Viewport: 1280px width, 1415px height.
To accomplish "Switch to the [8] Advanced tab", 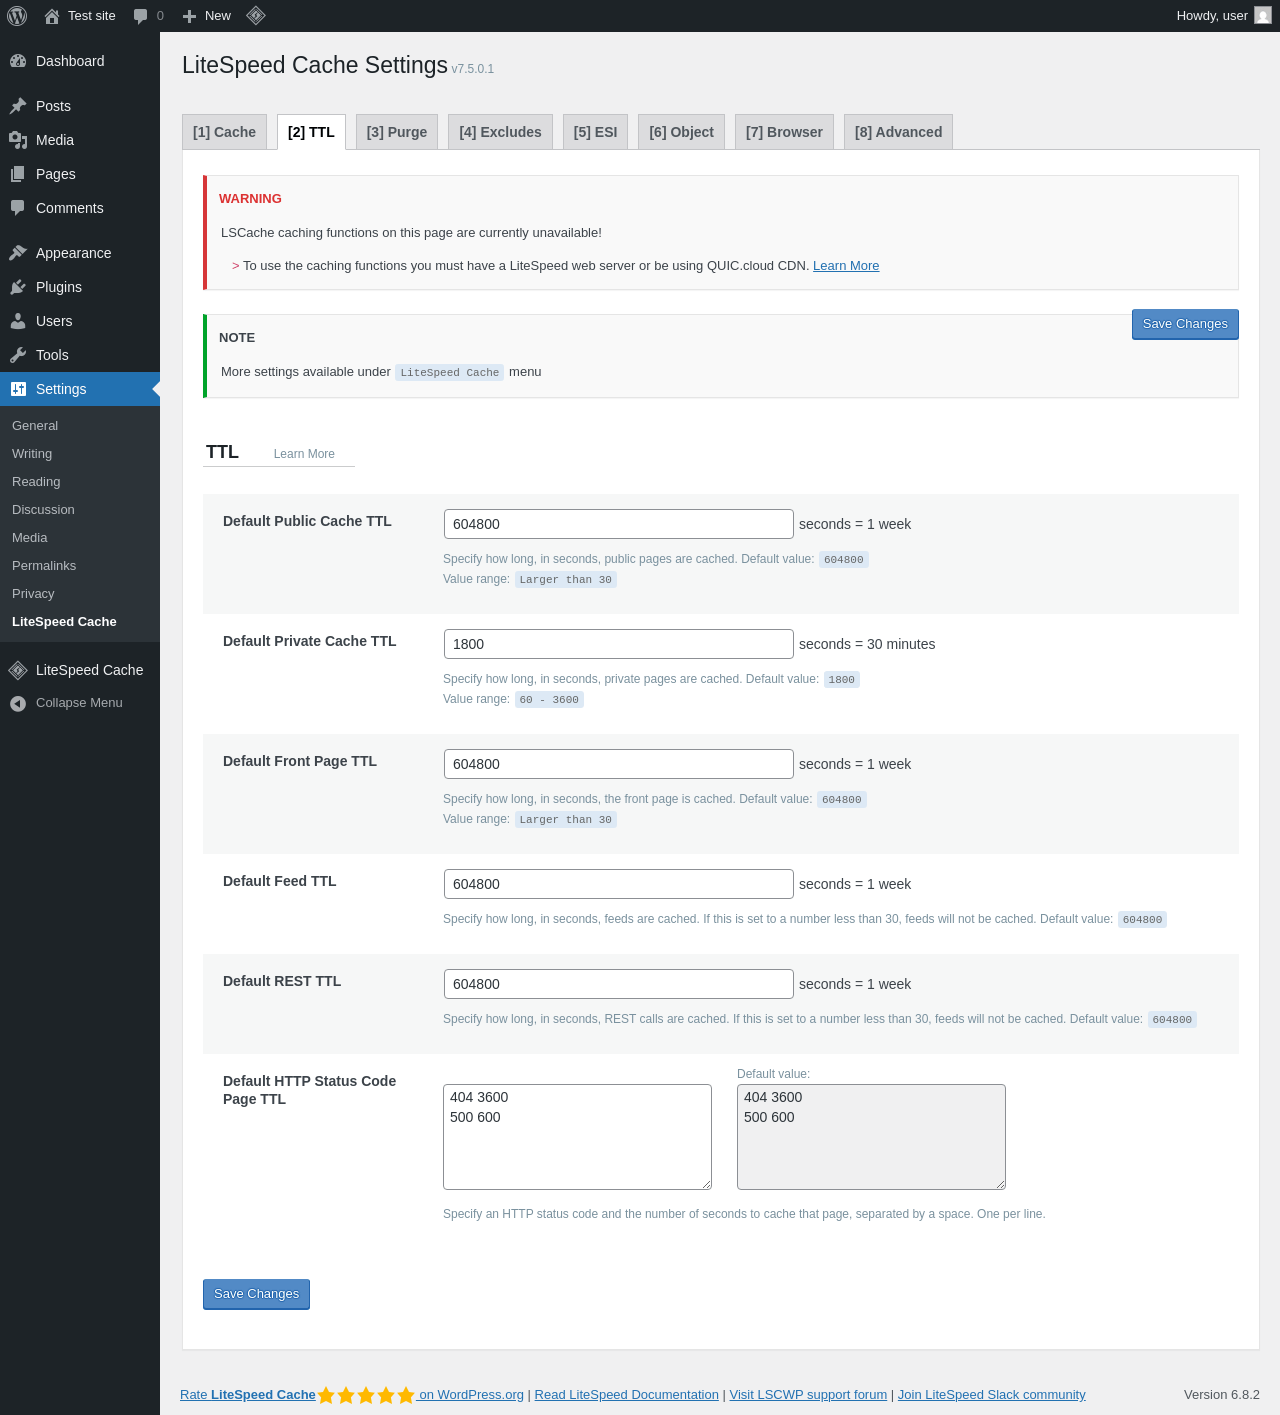I will tap(898, 132).
